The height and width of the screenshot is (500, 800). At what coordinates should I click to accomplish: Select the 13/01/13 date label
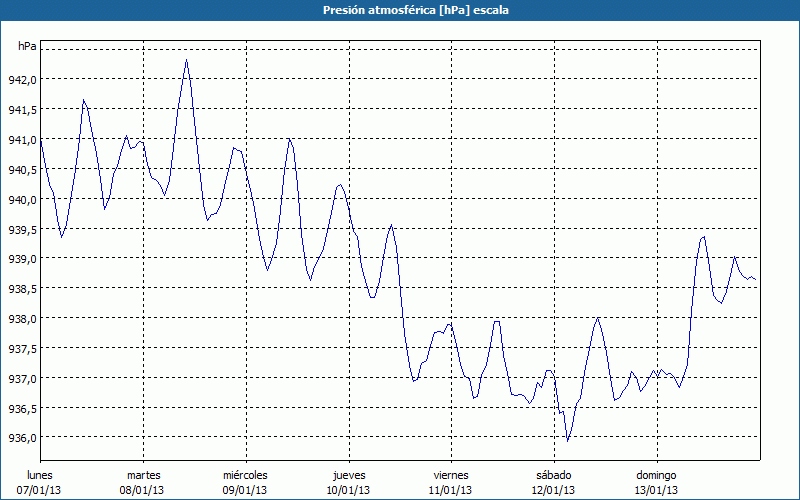pyautogui.click(x=656, y=490)
